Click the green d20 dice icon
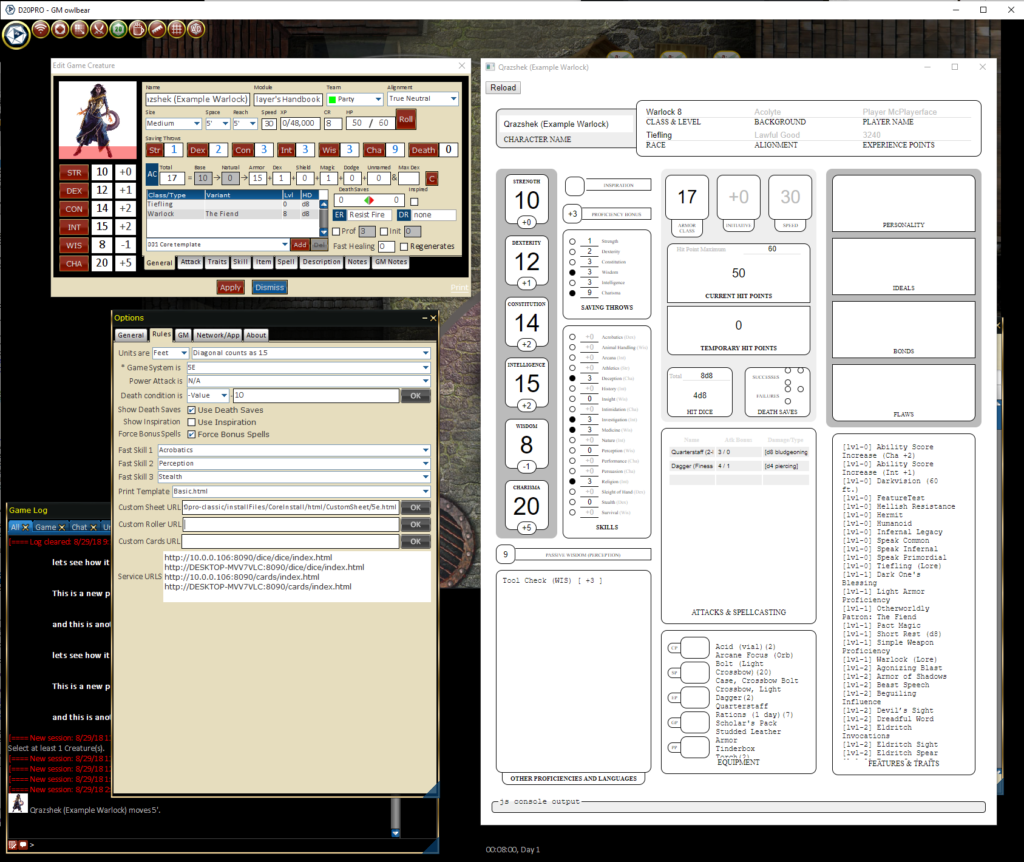Viewport: 1024px width, 862px height. 118,29
